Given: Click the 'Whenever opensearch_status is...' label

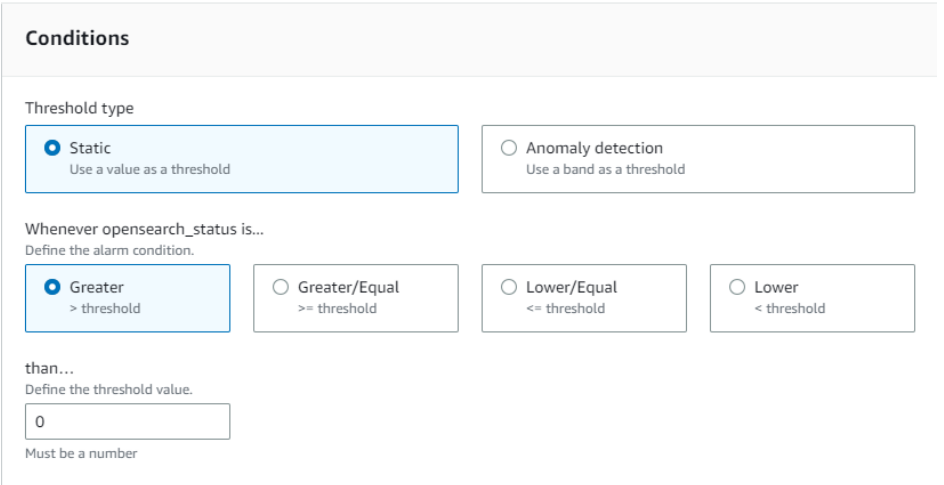Looking at the screenshot, I should [x=144, y=229].
